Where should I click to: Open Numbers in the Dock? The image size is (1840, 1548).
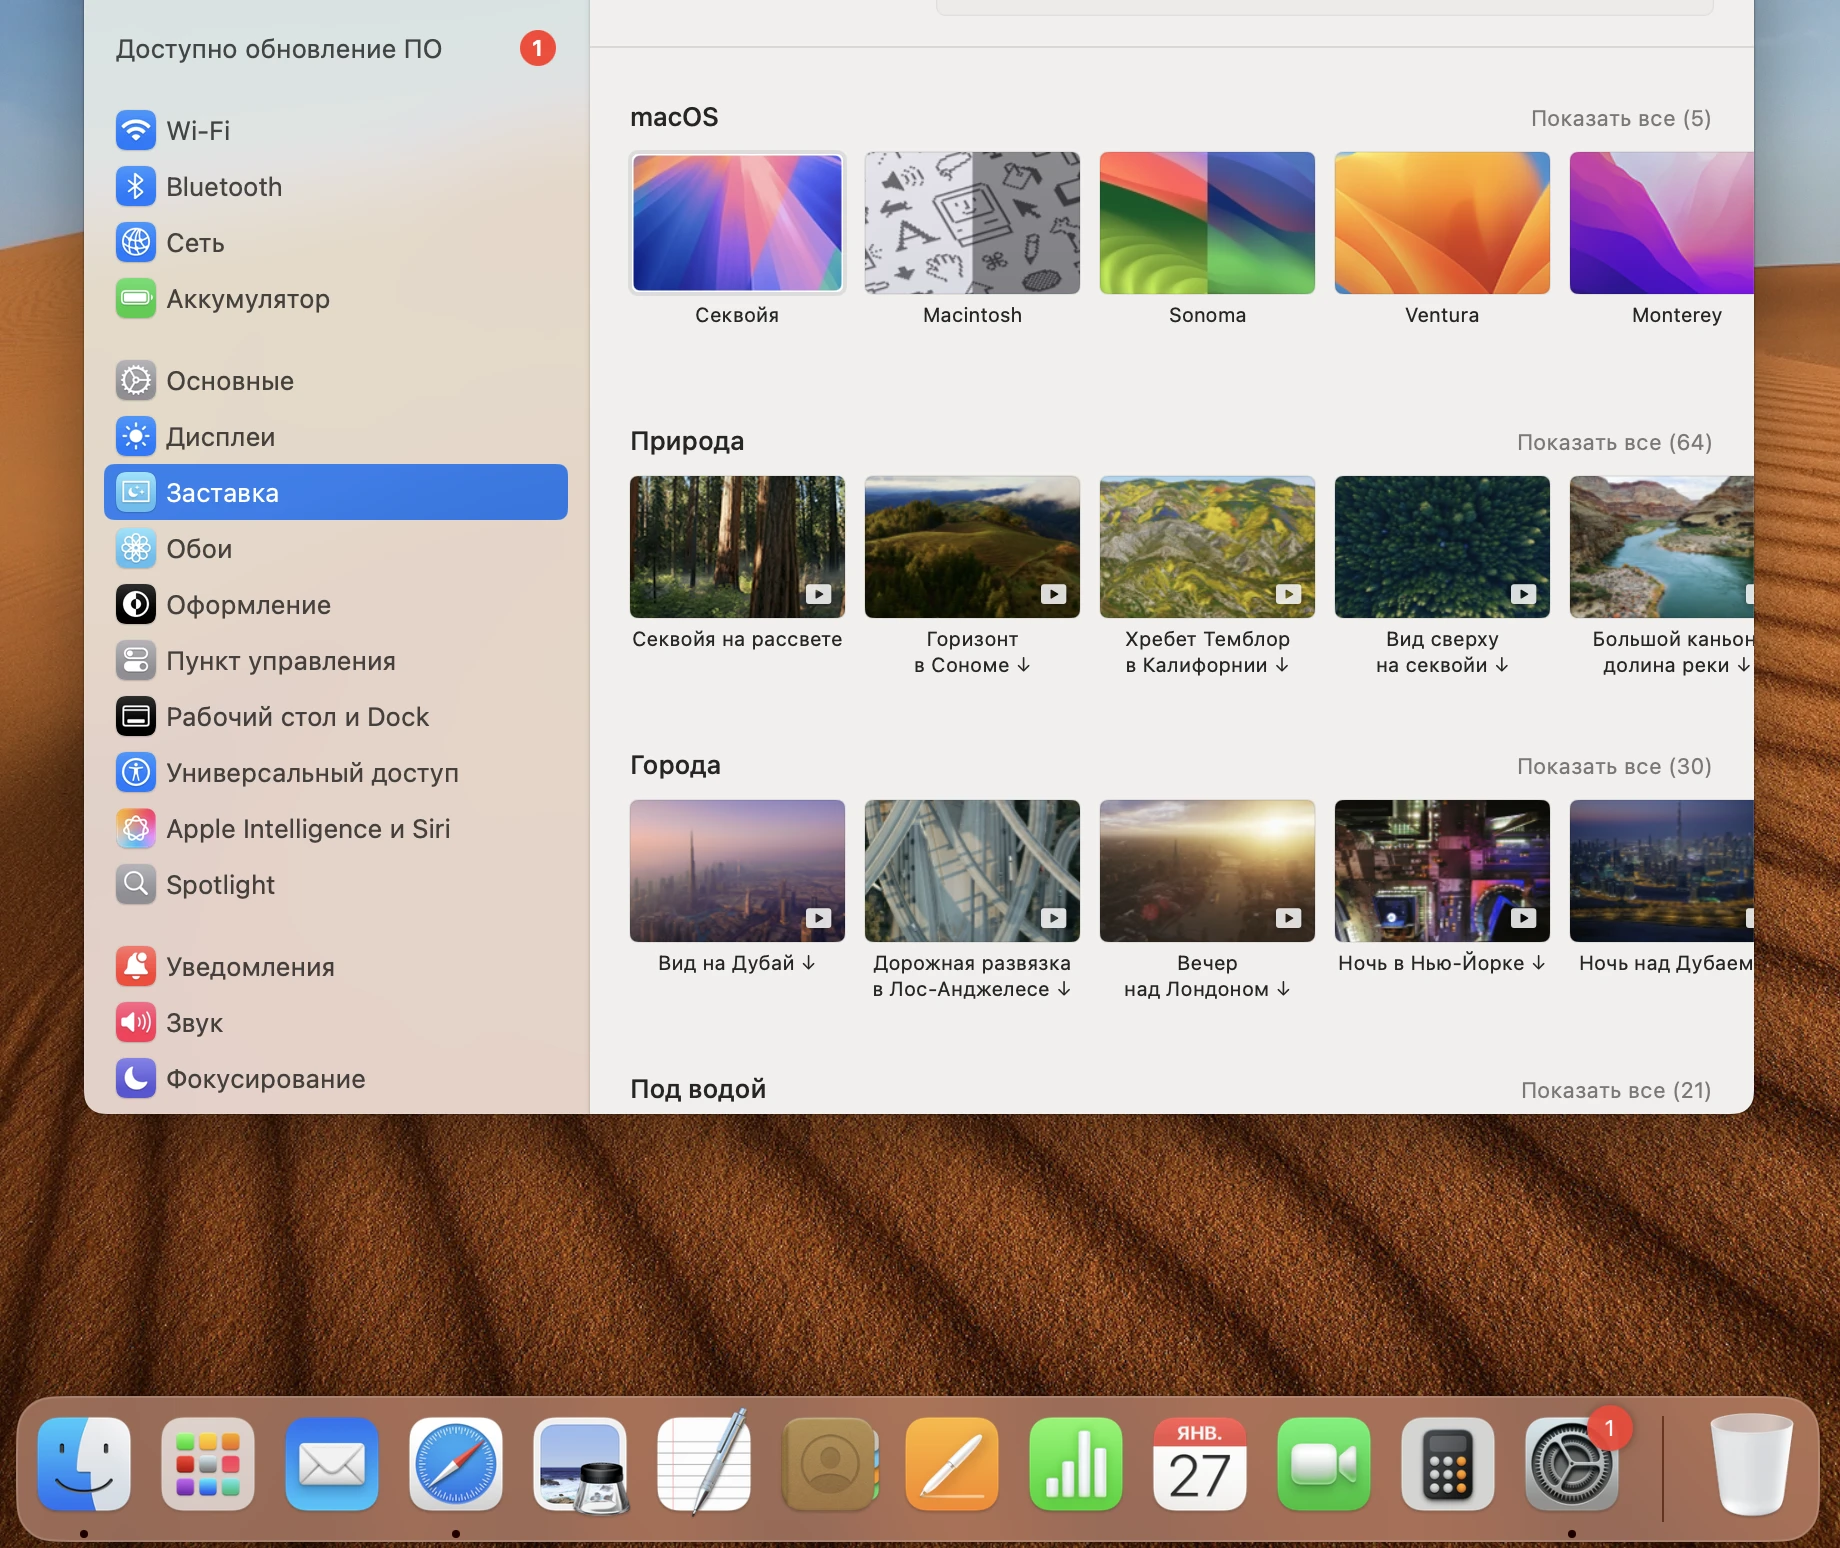click(x=1076, y=1464)
